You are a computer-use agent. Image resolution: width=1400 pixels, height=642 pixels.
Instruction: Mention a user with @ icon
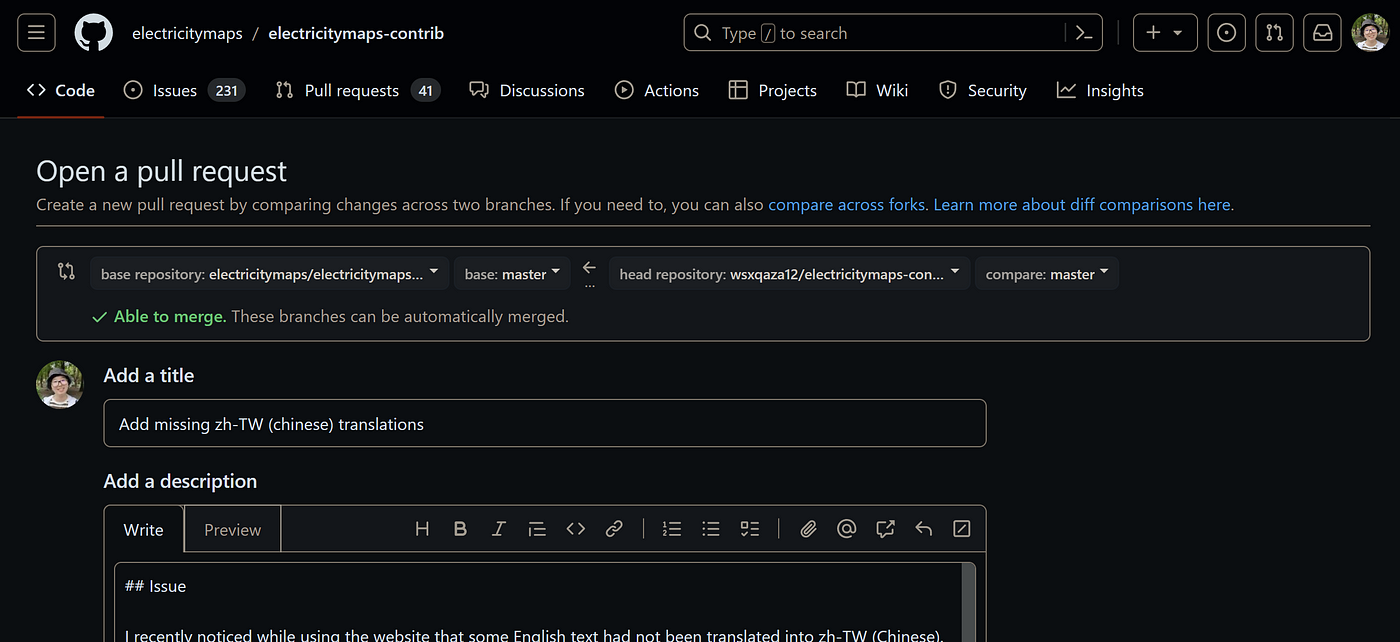[x=846, y=529]
